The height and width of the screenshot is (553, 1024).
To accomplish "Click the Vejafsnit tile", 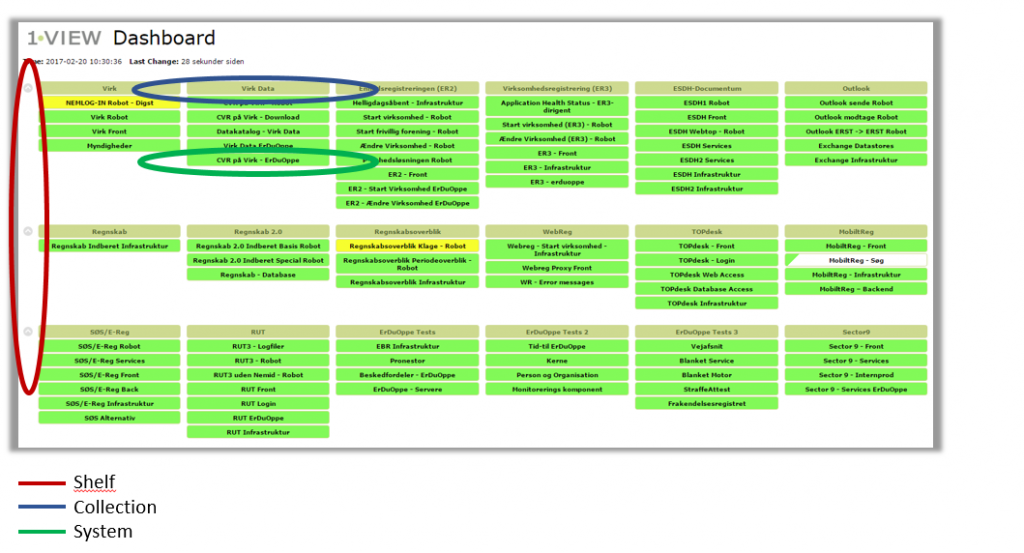I will (x=707, y=346).
